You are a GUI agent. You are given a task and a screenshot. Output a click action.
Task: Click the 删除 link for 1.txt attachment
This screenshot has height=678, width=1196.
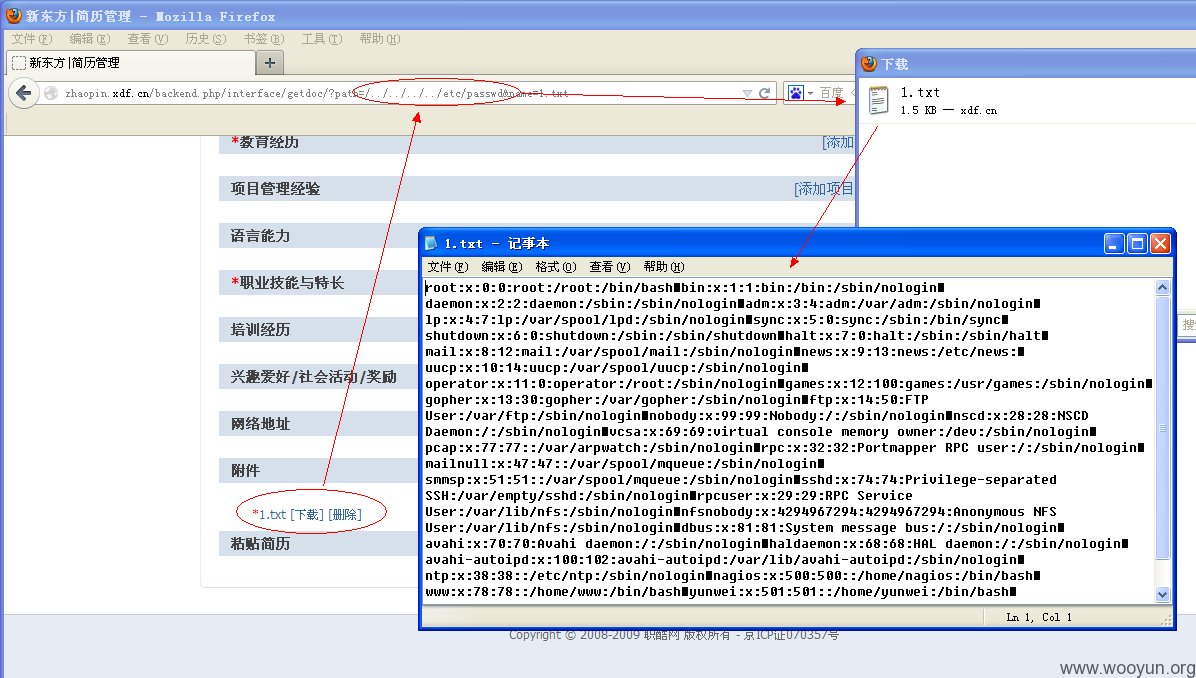tap(346, 515)
